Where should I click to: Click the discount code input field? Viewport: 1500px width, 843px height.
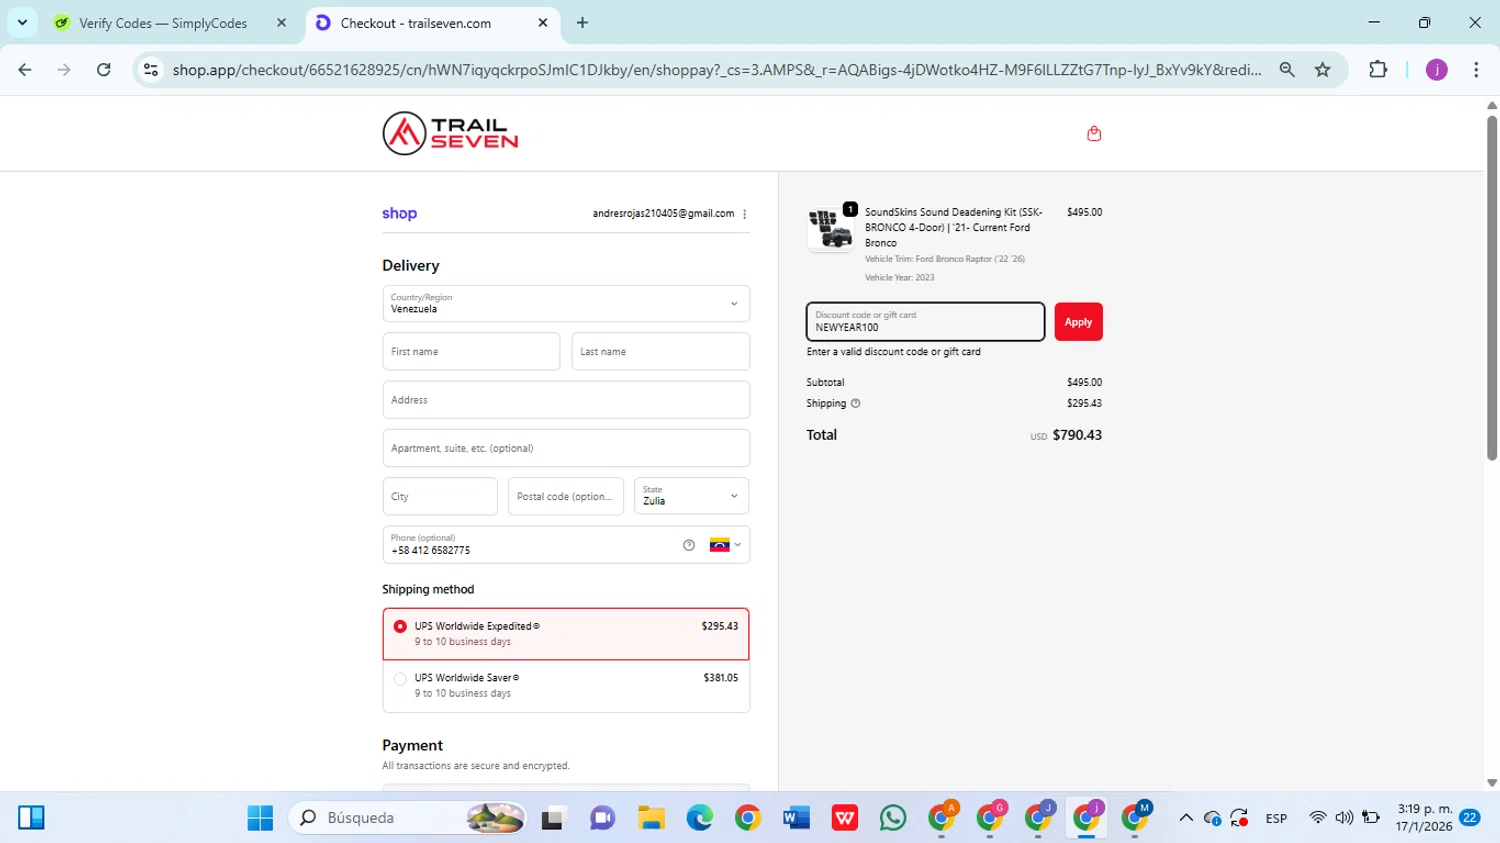926,322
